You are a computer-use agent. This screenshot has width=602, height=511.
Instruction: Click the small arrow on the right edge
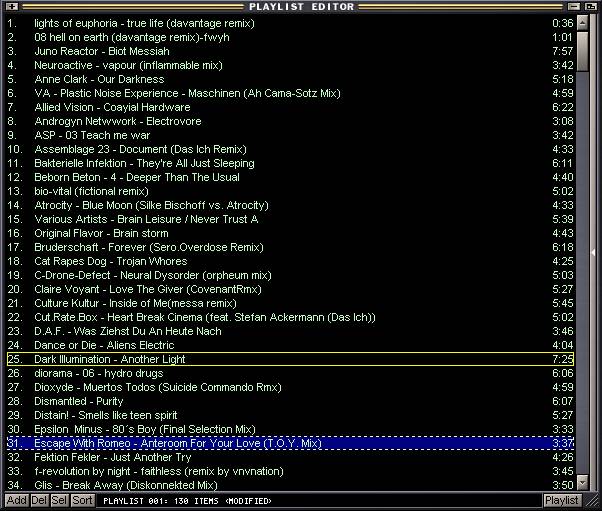[595, 253]
